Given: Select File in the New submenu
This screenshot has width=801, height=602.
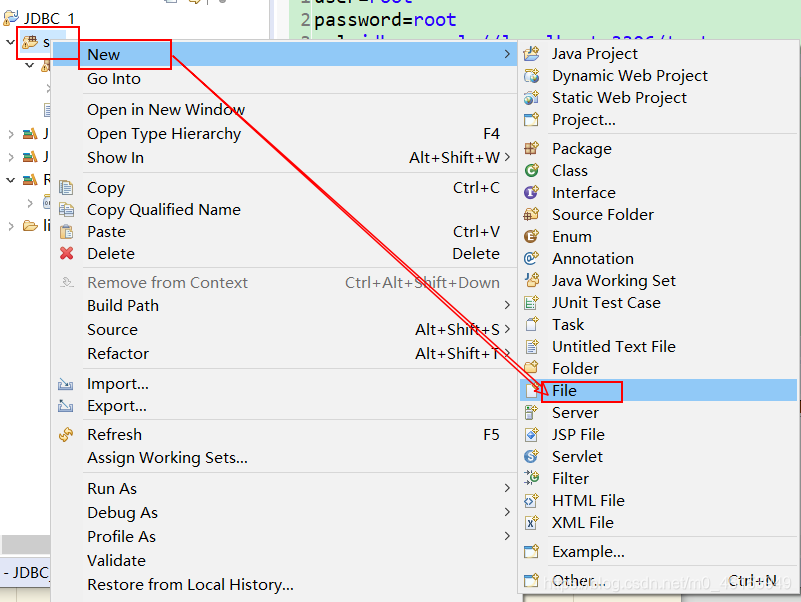Looking at the screenshot, I should (x=658, y=390).
